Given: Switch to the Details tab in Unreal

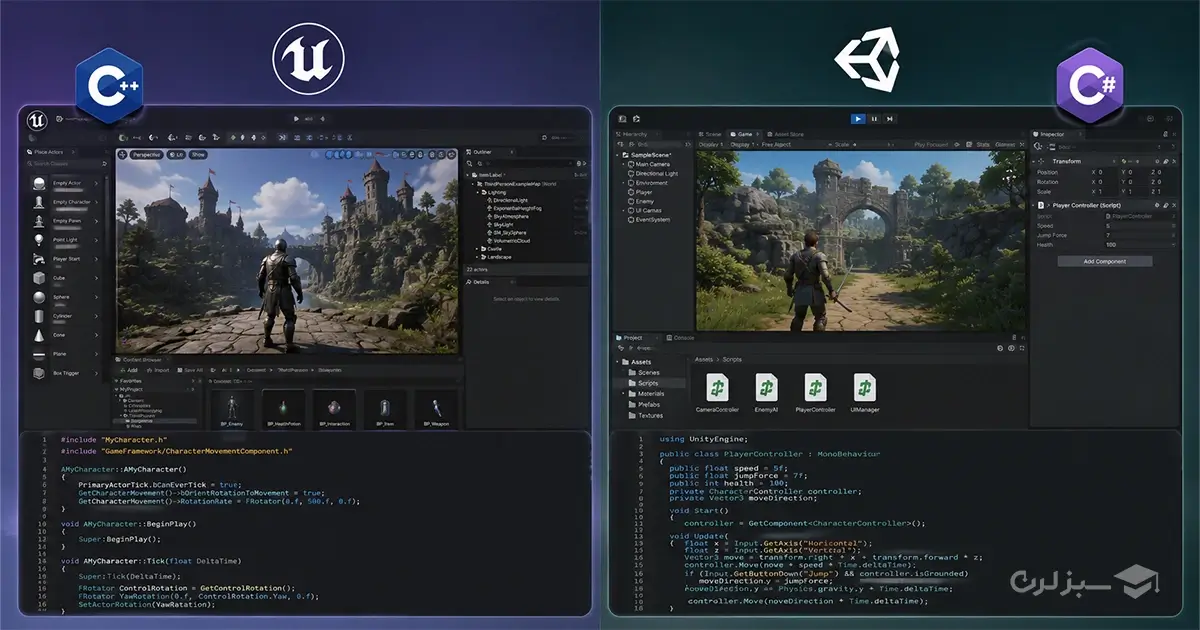Looking at the screenshot, I should pyautogui.click(x=481, y=282).
